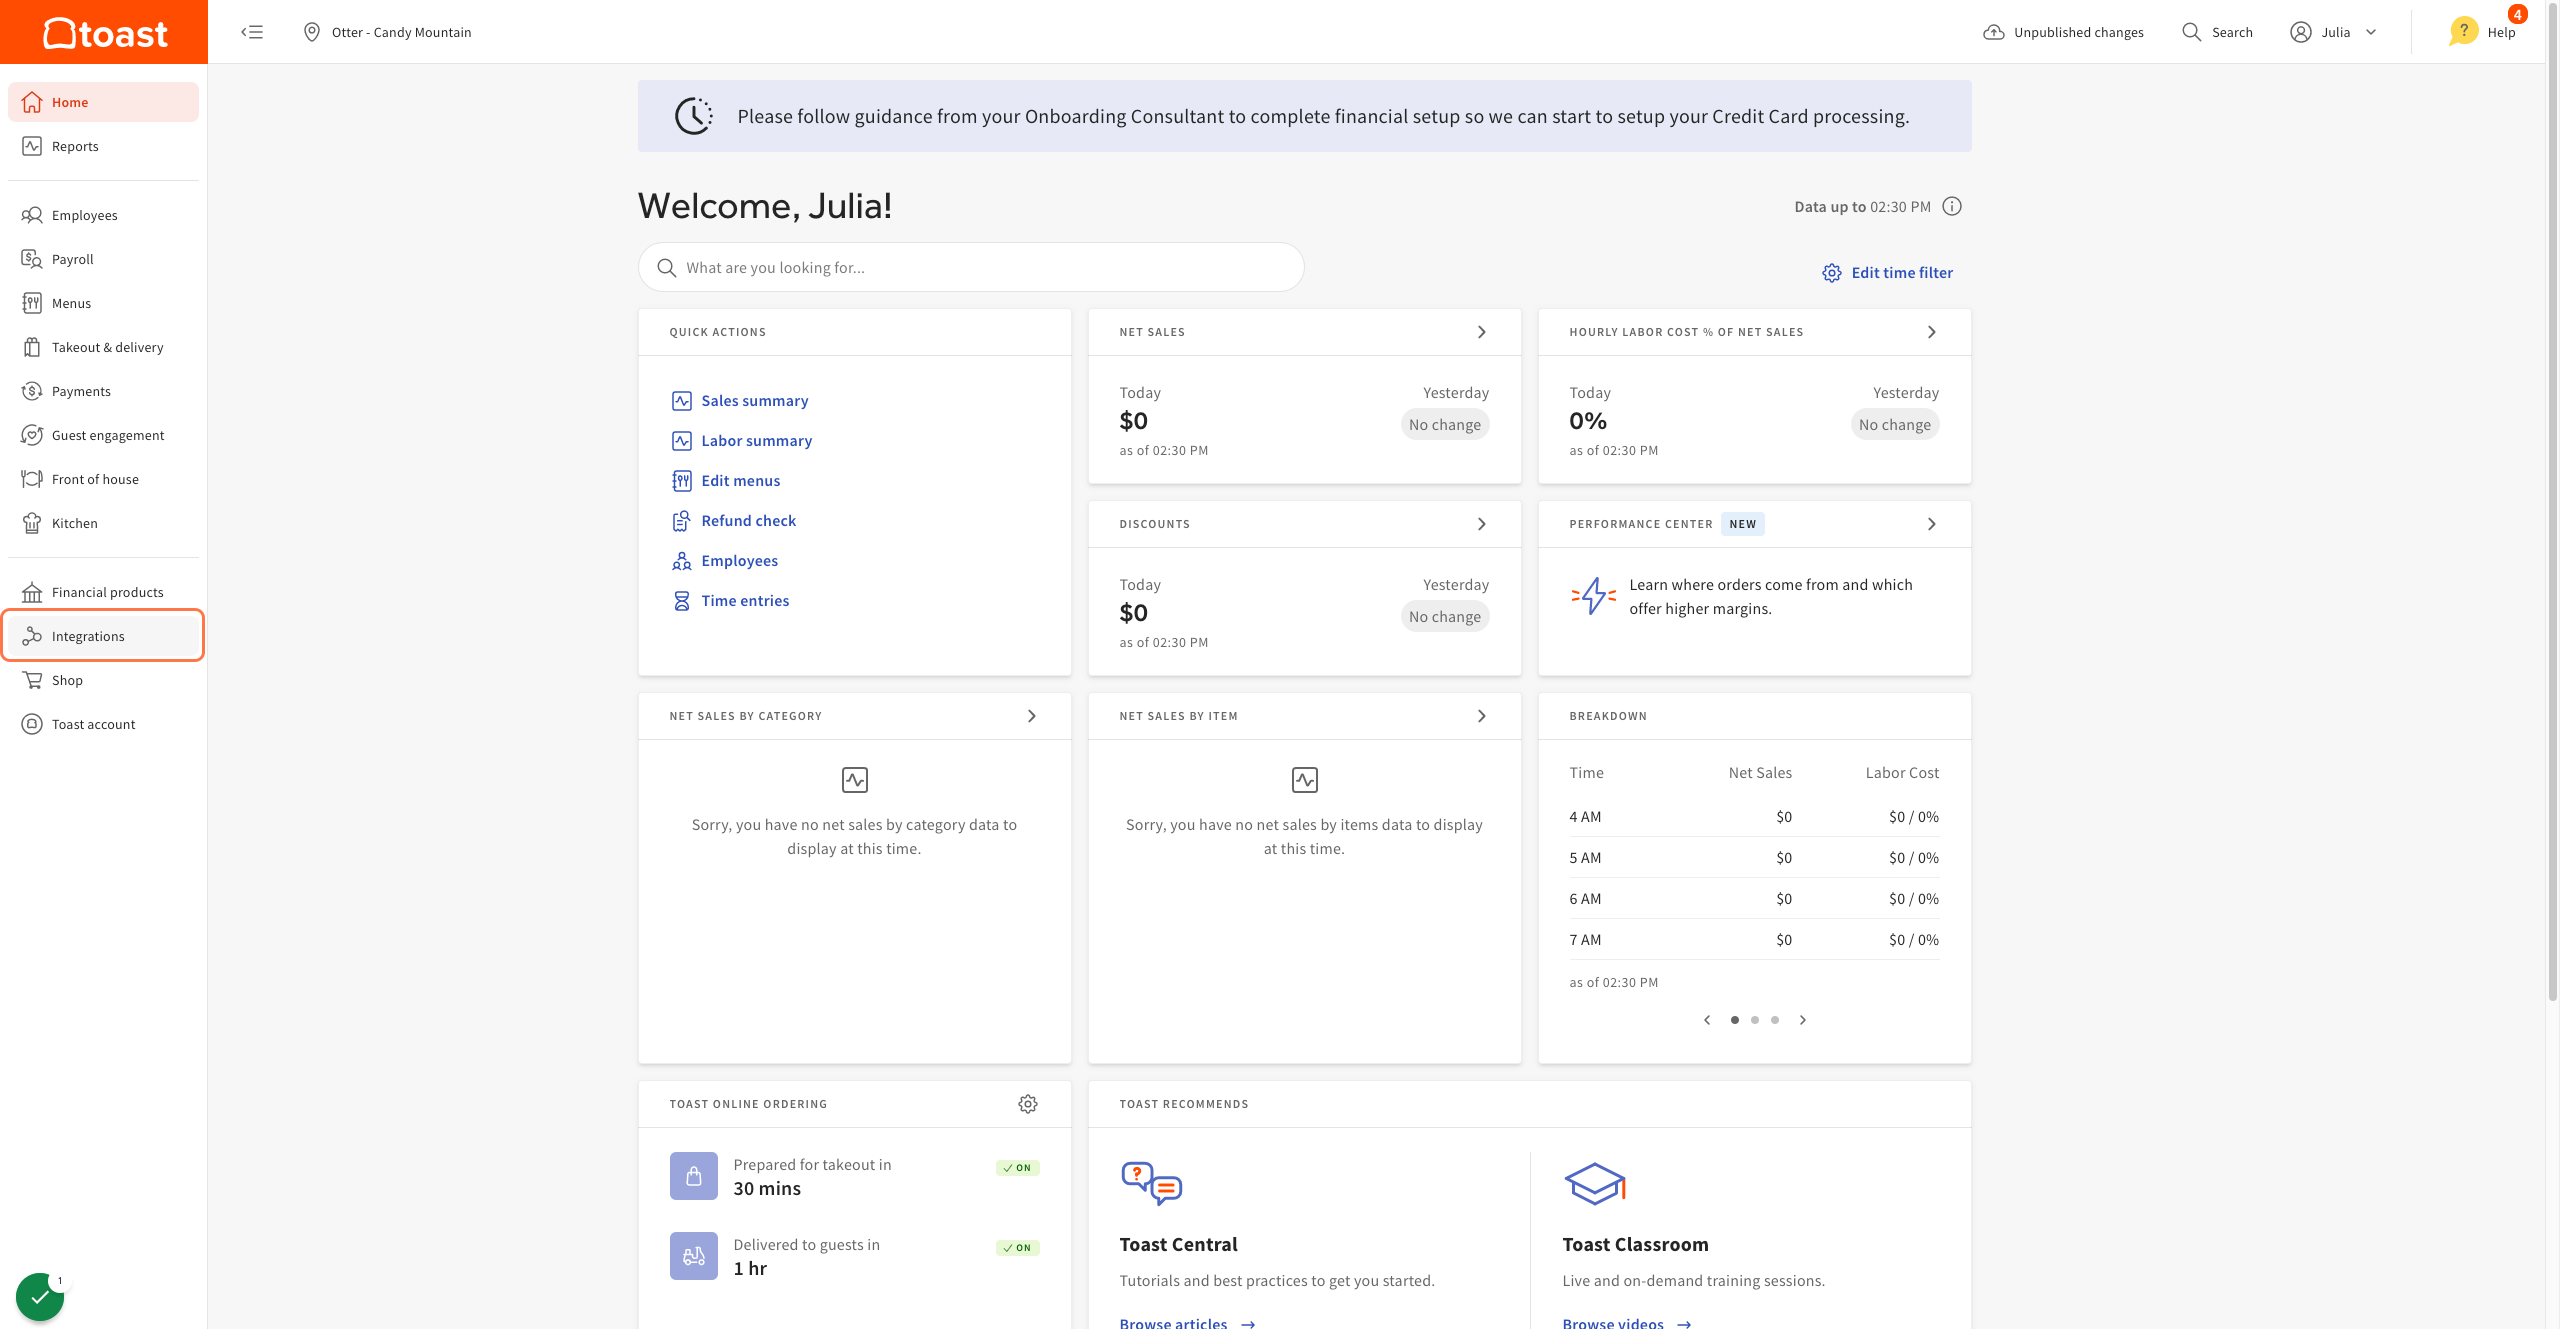This screenshot has width=2560, height=1329.
Task: Click the Toast logo
Action: point(104,32)
